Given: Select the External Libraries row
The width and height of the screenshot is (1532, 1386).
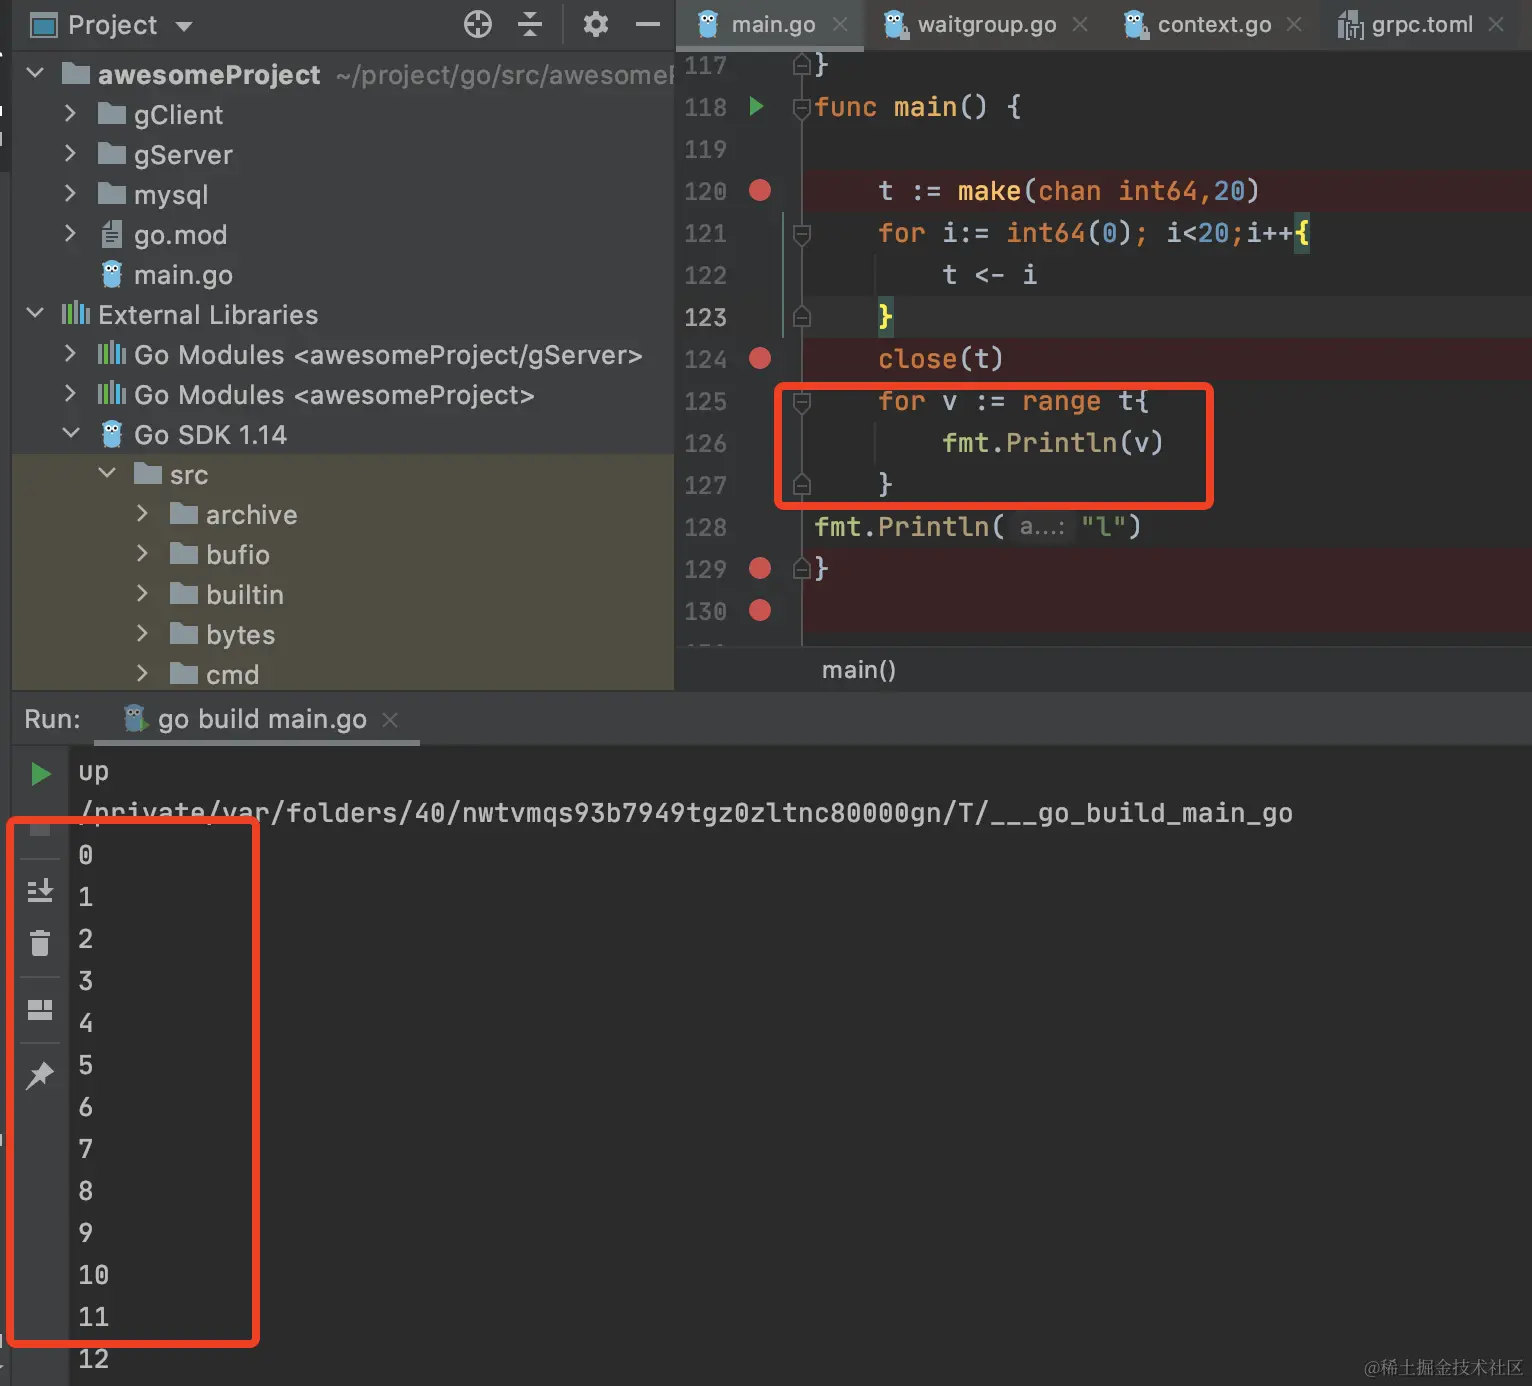Looking at the screenshot, I should [x=343, y=314].
